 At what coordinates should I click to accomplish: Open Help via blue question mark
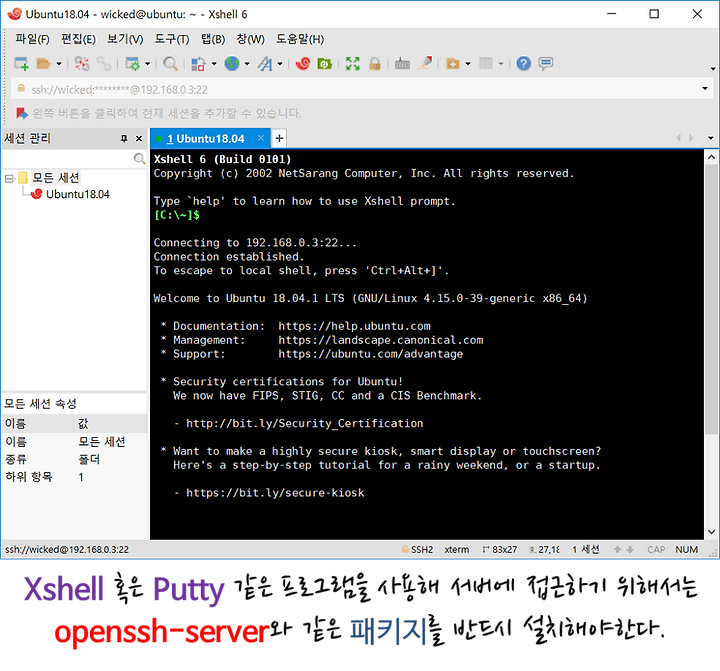(523, 63)
